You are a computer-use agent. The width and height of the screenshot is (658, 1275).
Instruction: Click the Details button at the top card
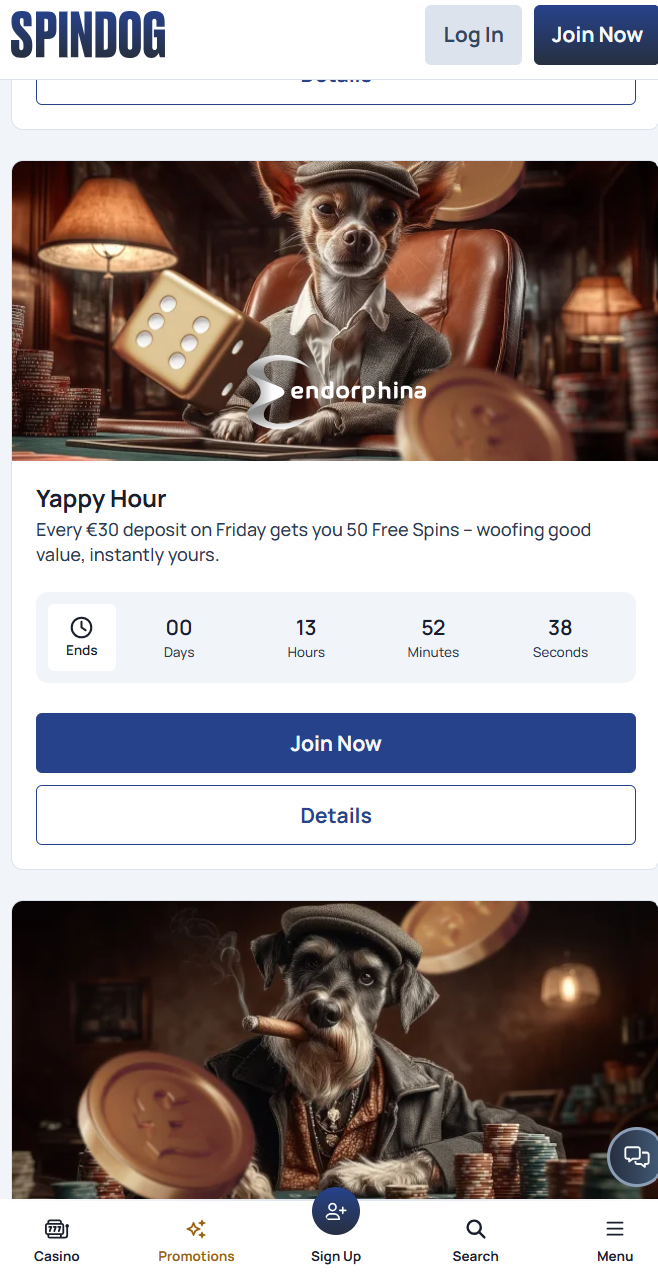[336, 80]
